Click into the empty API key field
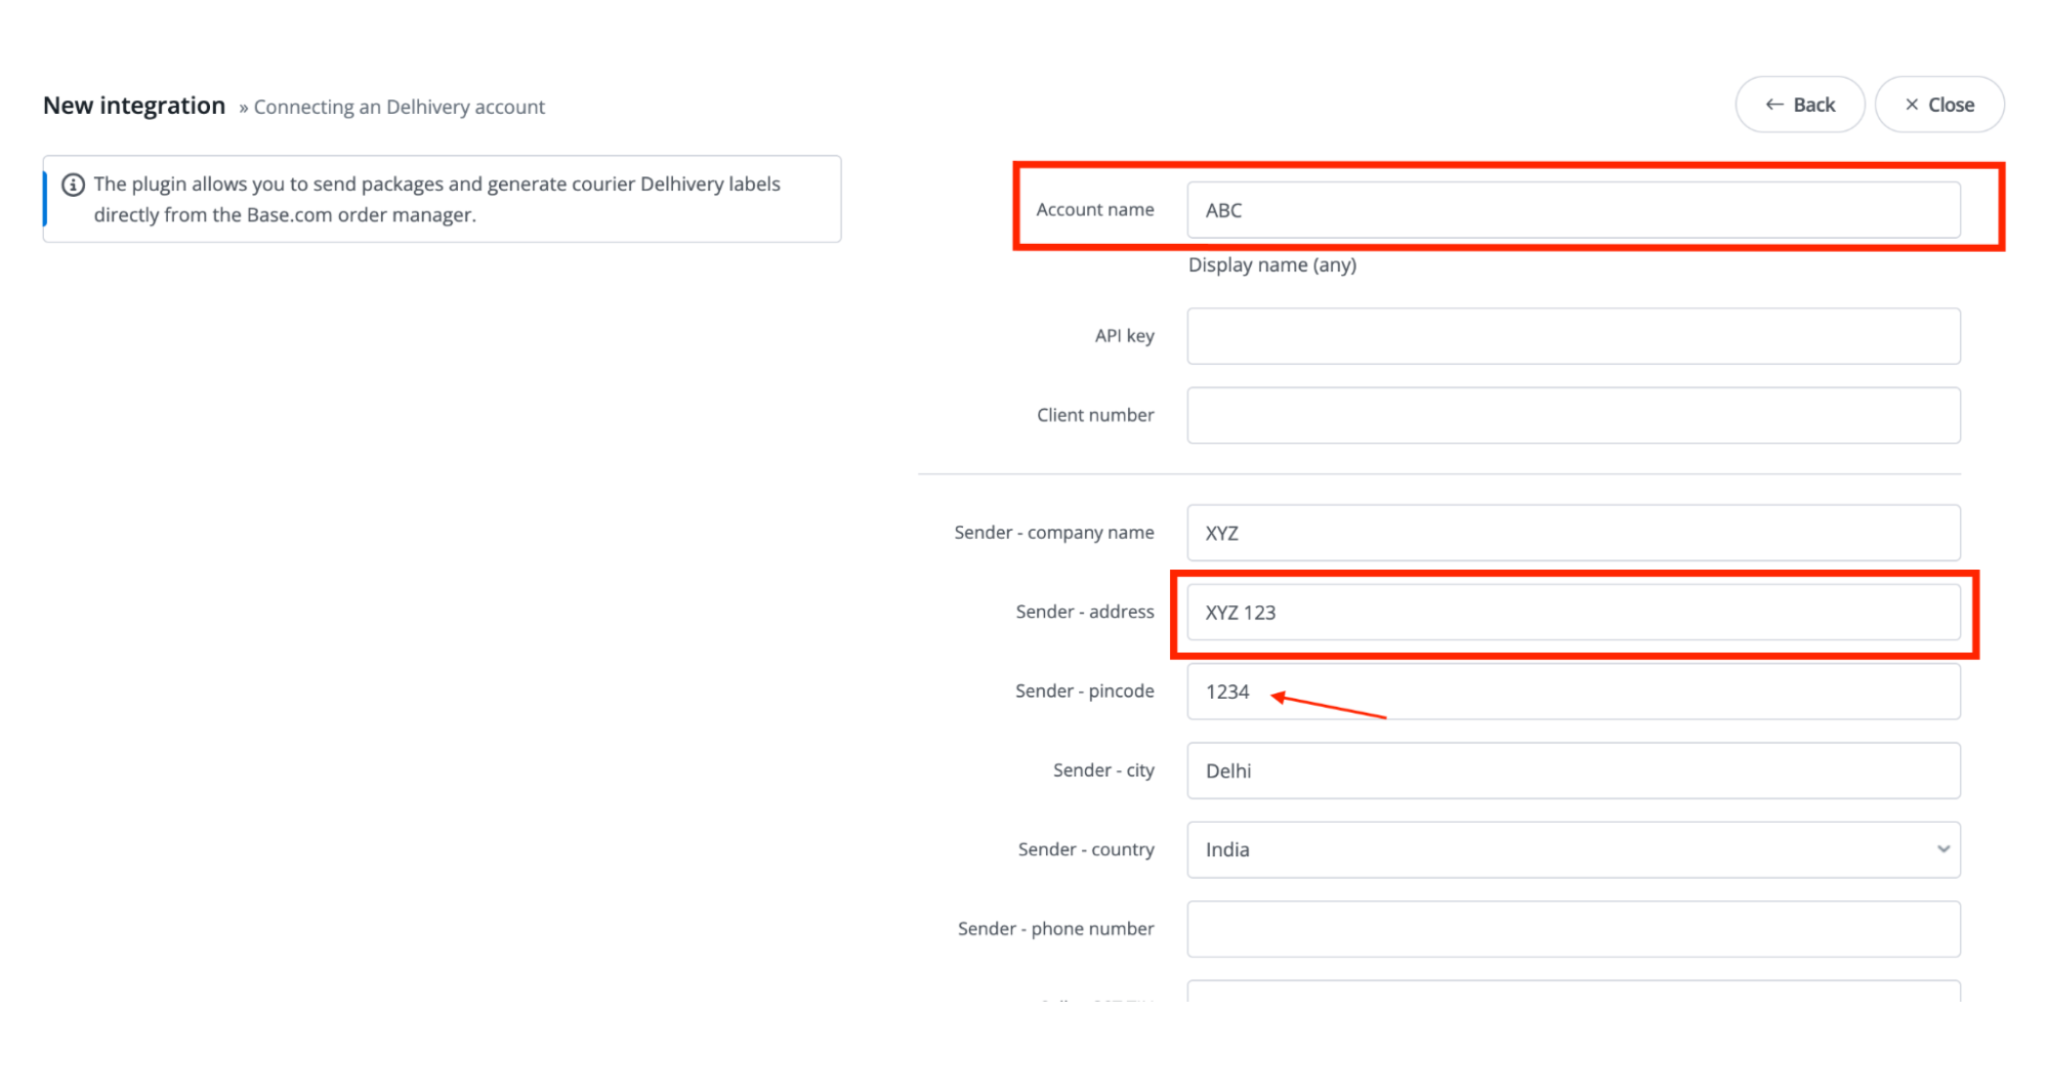The width and height of the screenshot is (2048, 1072). (1572, 336)
